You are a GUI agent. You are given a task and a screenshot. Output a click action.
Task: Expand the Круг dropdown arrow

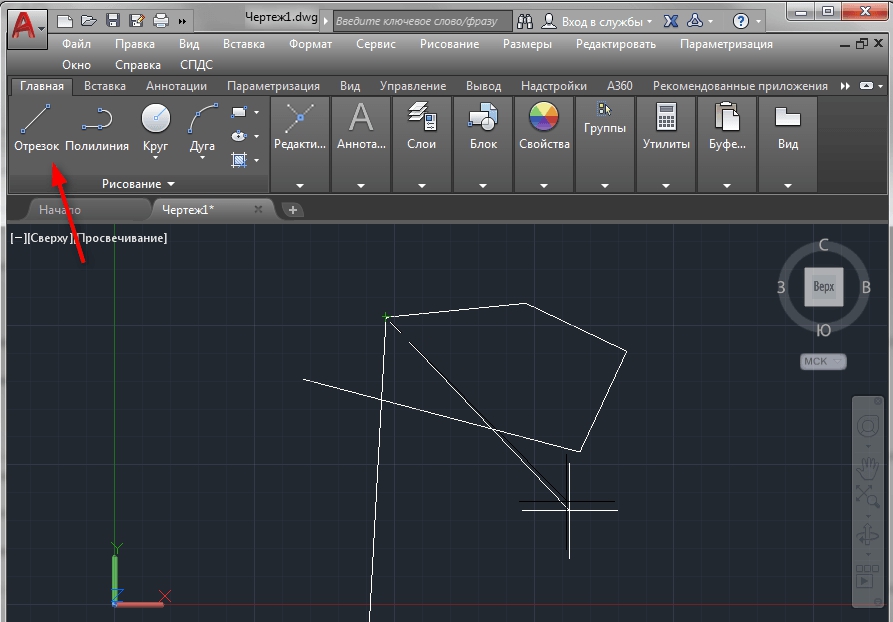155,157
